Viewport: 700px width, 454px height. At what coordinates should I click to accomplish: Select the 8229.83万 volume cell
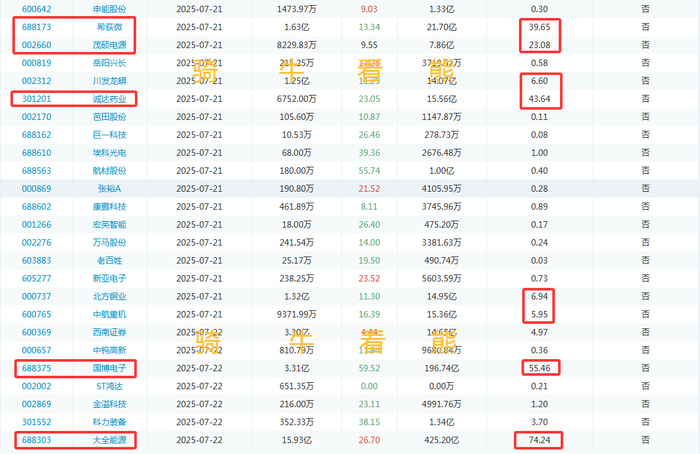tap(296, 45)
